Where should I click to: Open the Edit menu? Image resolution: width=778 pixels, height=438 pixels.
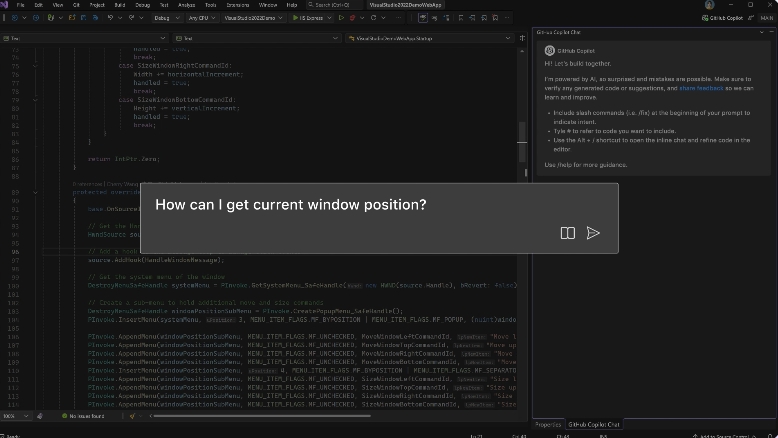[x=38, y=5]
